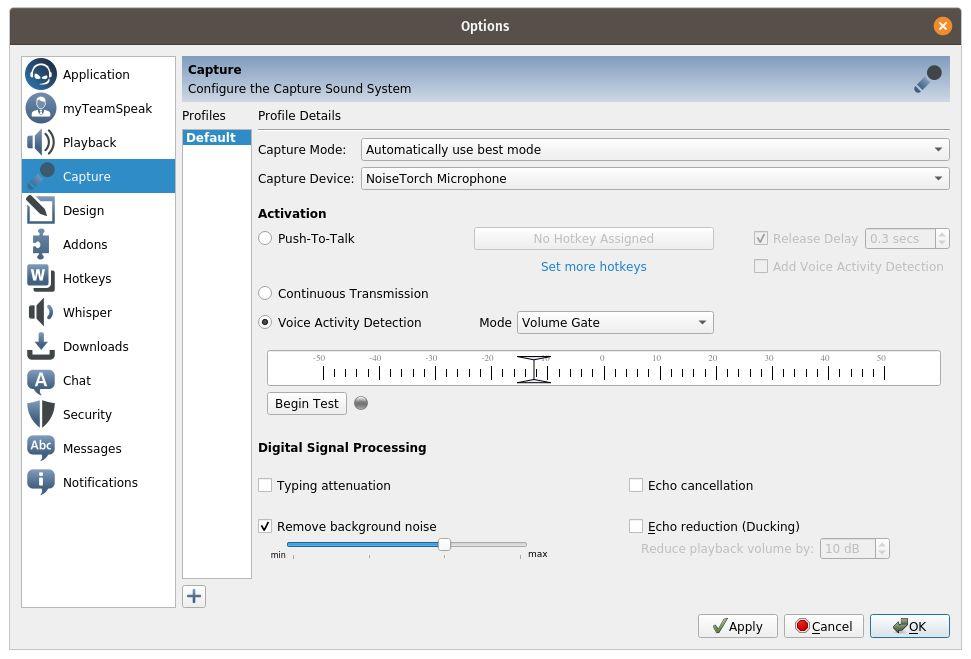Click the Whisper speaker icon
Viewport: 971px width, 659px height.
coord(41,312)
